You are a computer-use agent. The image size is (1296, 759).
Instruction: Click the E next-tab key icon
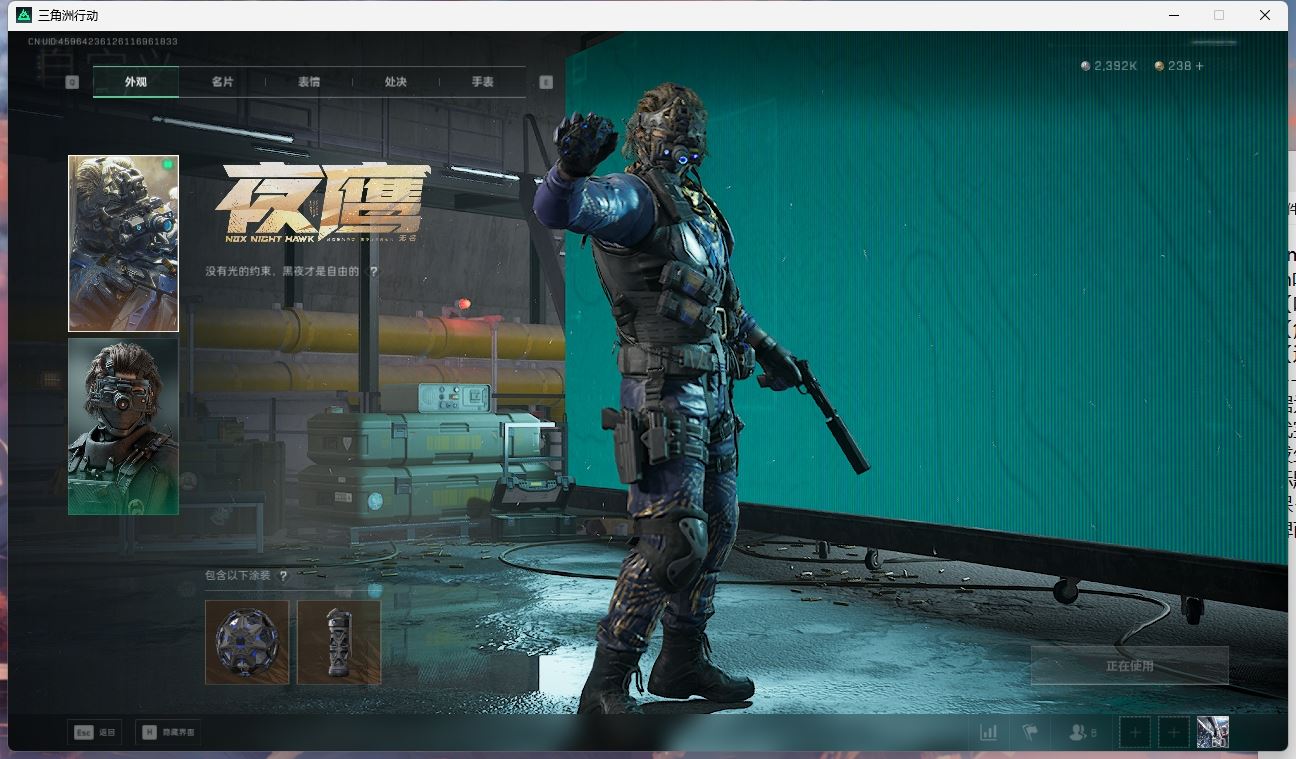[x=546, y=82]
